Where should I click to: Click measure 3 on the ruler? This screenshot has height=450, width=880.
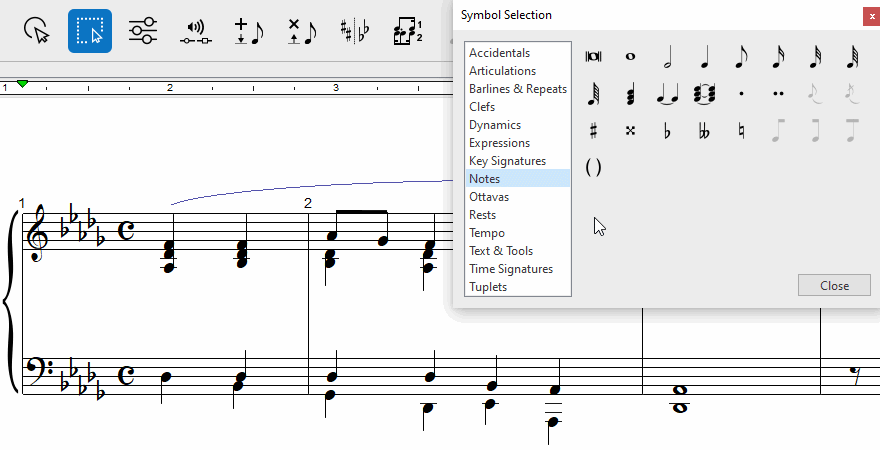point(336,88)
